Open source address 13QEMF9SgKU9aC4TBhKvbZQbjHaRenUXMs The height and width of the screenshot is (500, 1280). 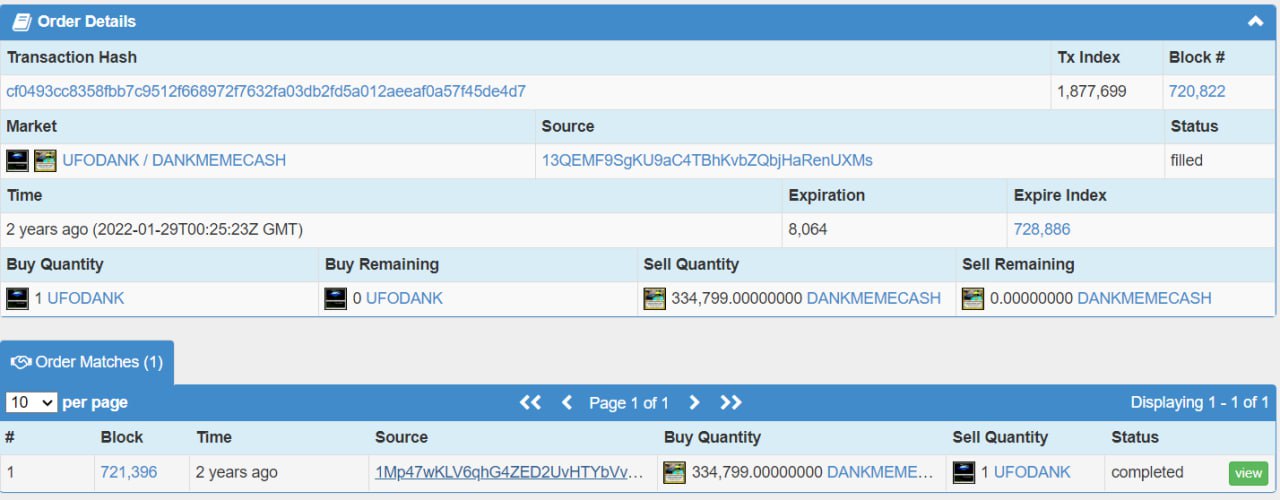(707, 160)
